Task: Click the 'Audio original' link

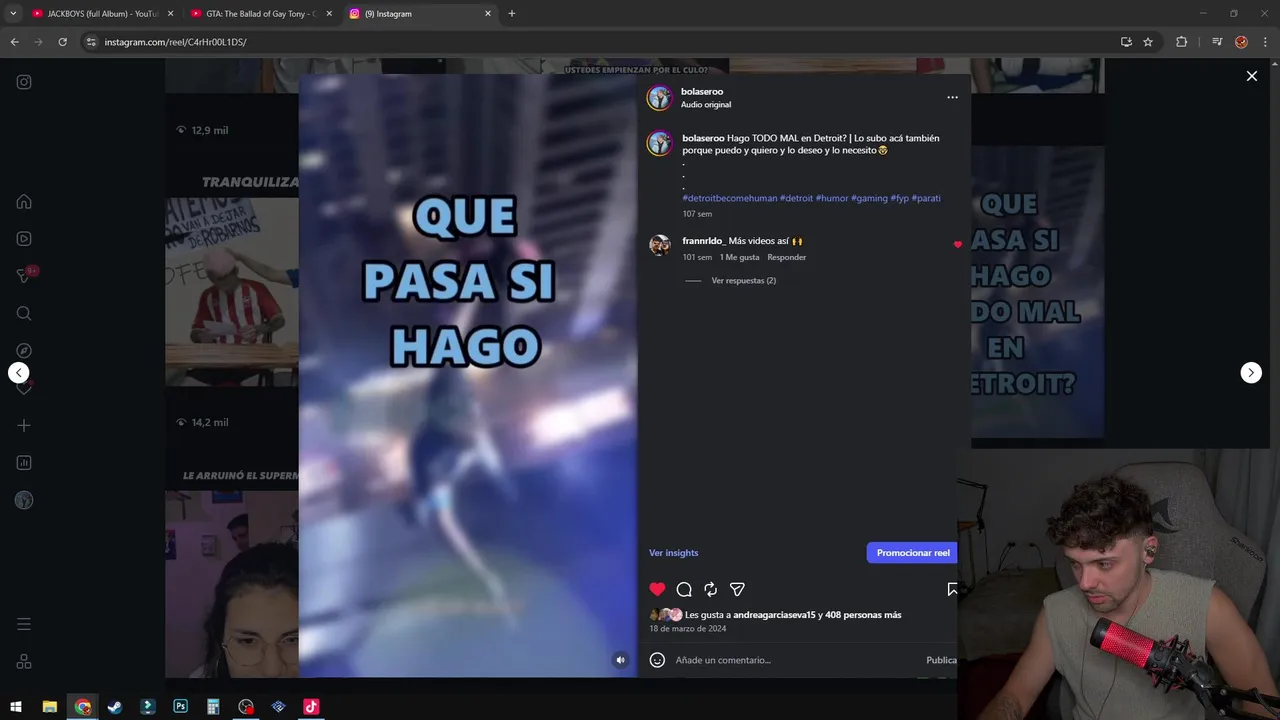Action: [x=706, y=105]
